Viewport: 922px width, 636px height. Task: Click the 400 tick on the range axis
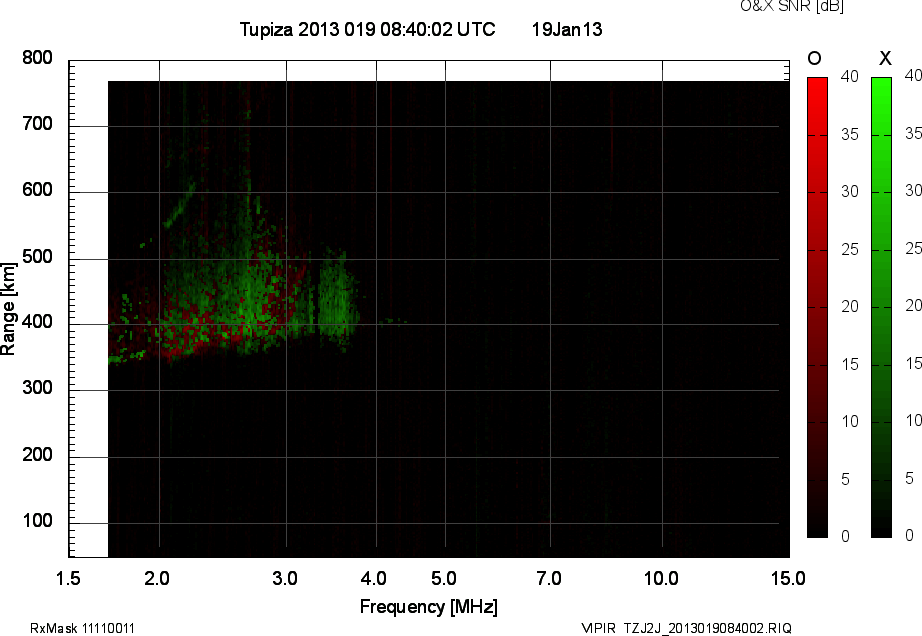pyautogui.click(x=37, y=322)
